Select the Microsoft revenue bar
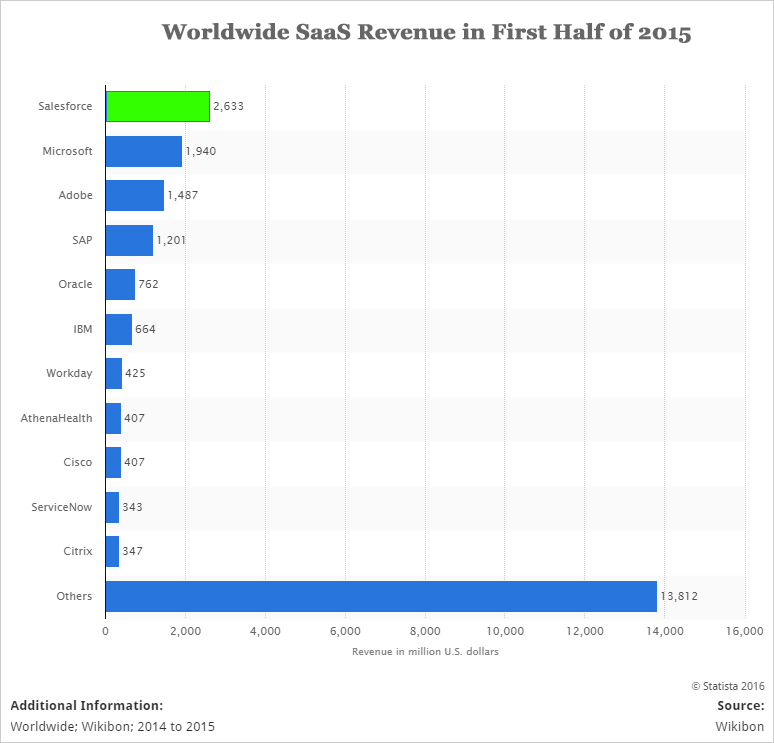774x743 pixels. (144, 151)
